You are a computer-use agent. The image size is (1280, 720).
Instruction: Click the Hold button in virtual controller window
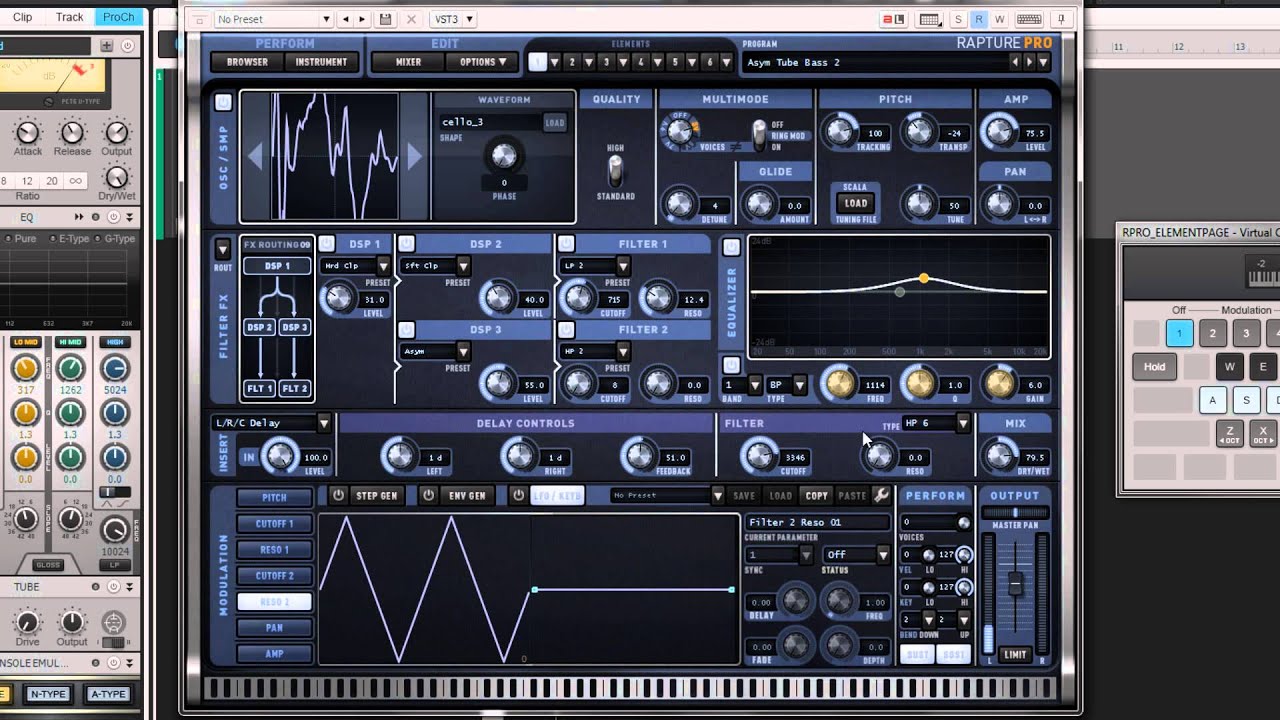click(1154, 367)
